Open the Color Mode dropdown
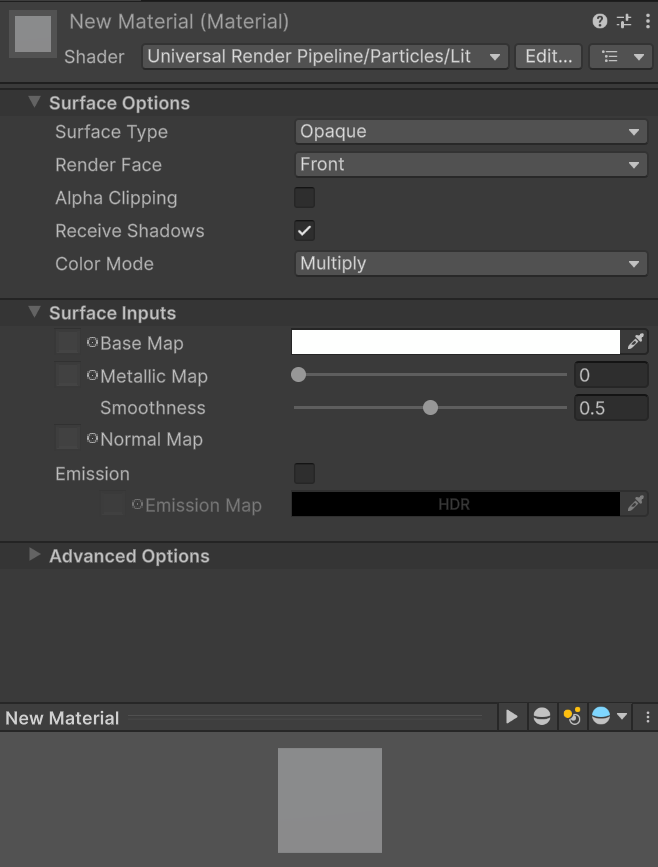This screenshot has height=867, width=658. (x=471, y=264)
